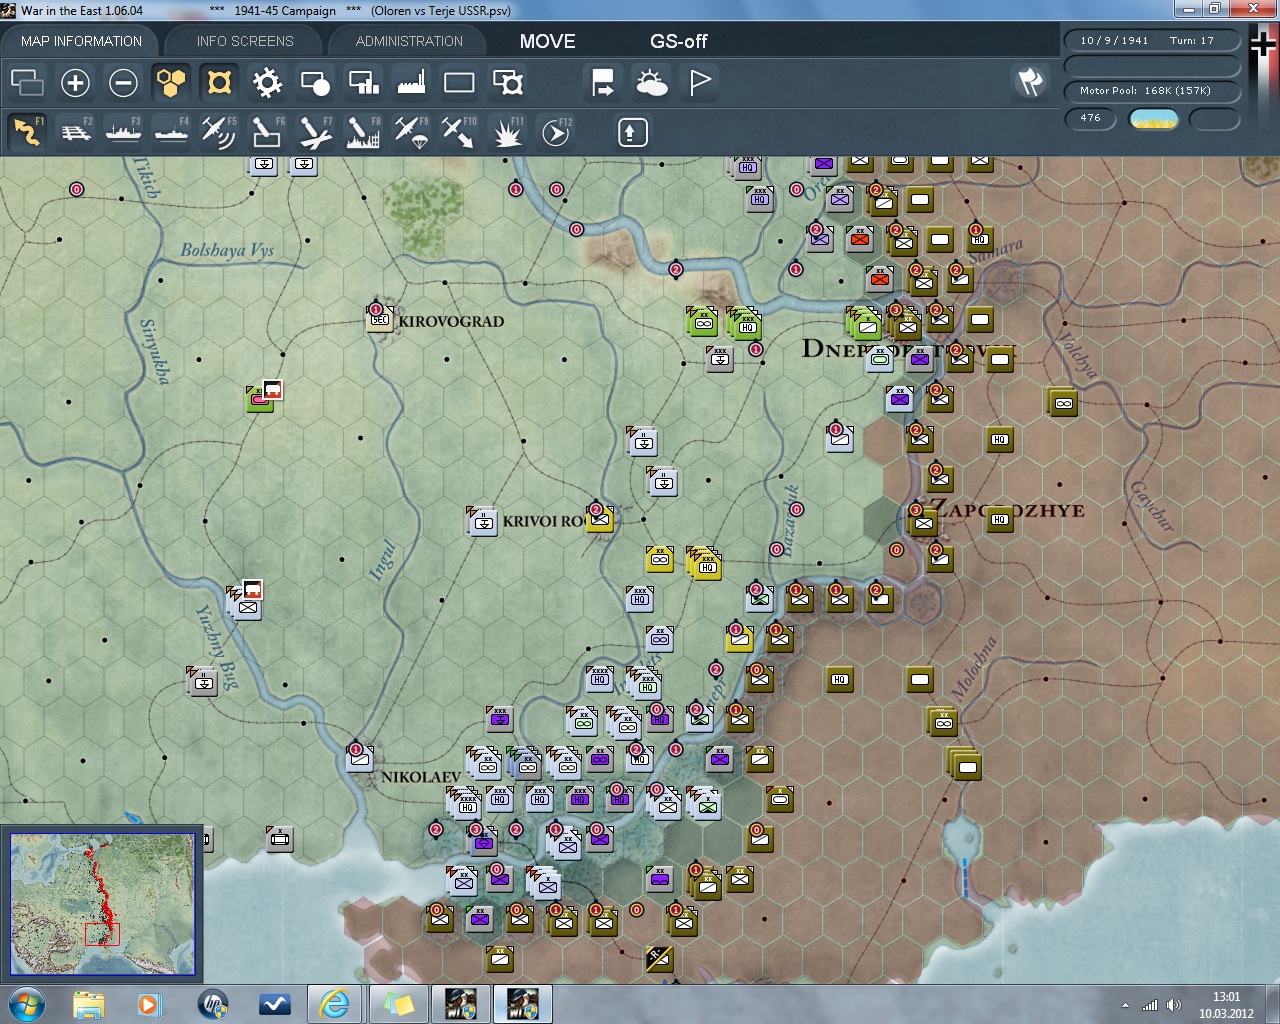
Task: Select air transport paradrop mode (F9)
Action: [411, 132]
